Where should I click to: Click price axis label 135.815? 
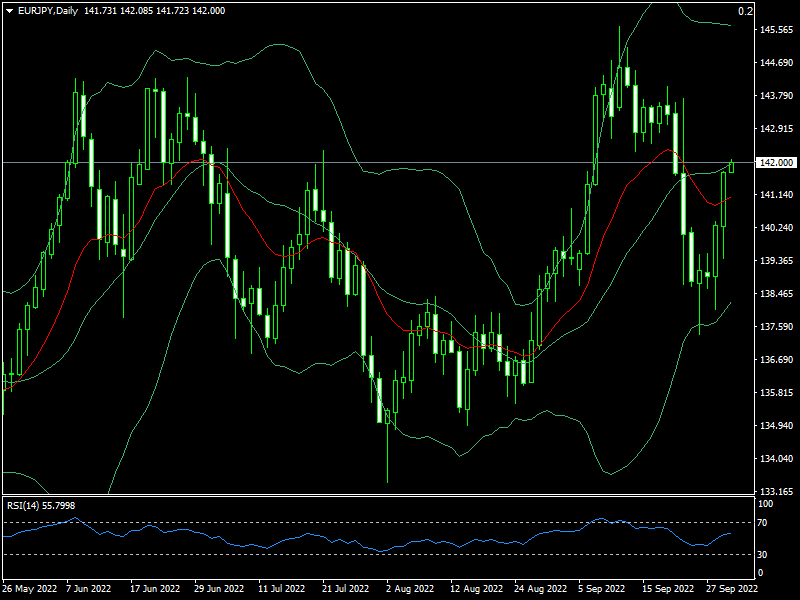click(777, 393)
